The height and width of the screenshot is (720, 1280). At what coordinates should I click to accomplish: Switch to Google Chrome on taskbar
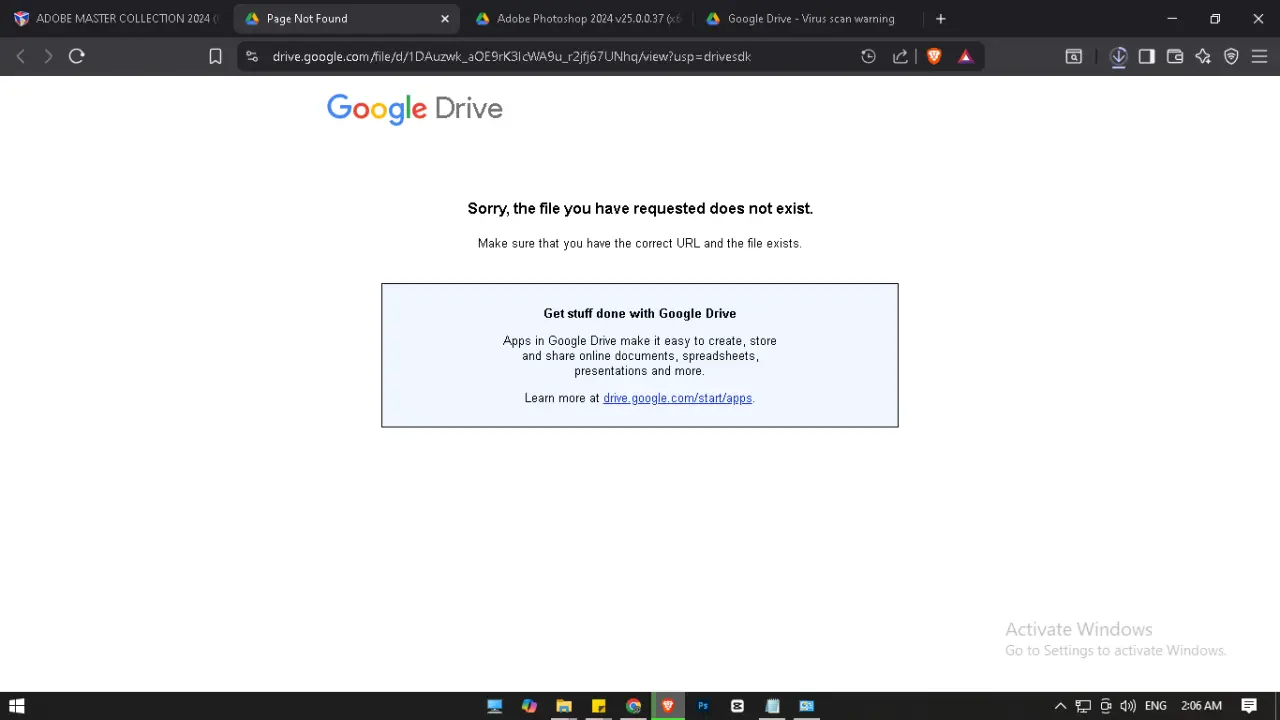[633, 706]
